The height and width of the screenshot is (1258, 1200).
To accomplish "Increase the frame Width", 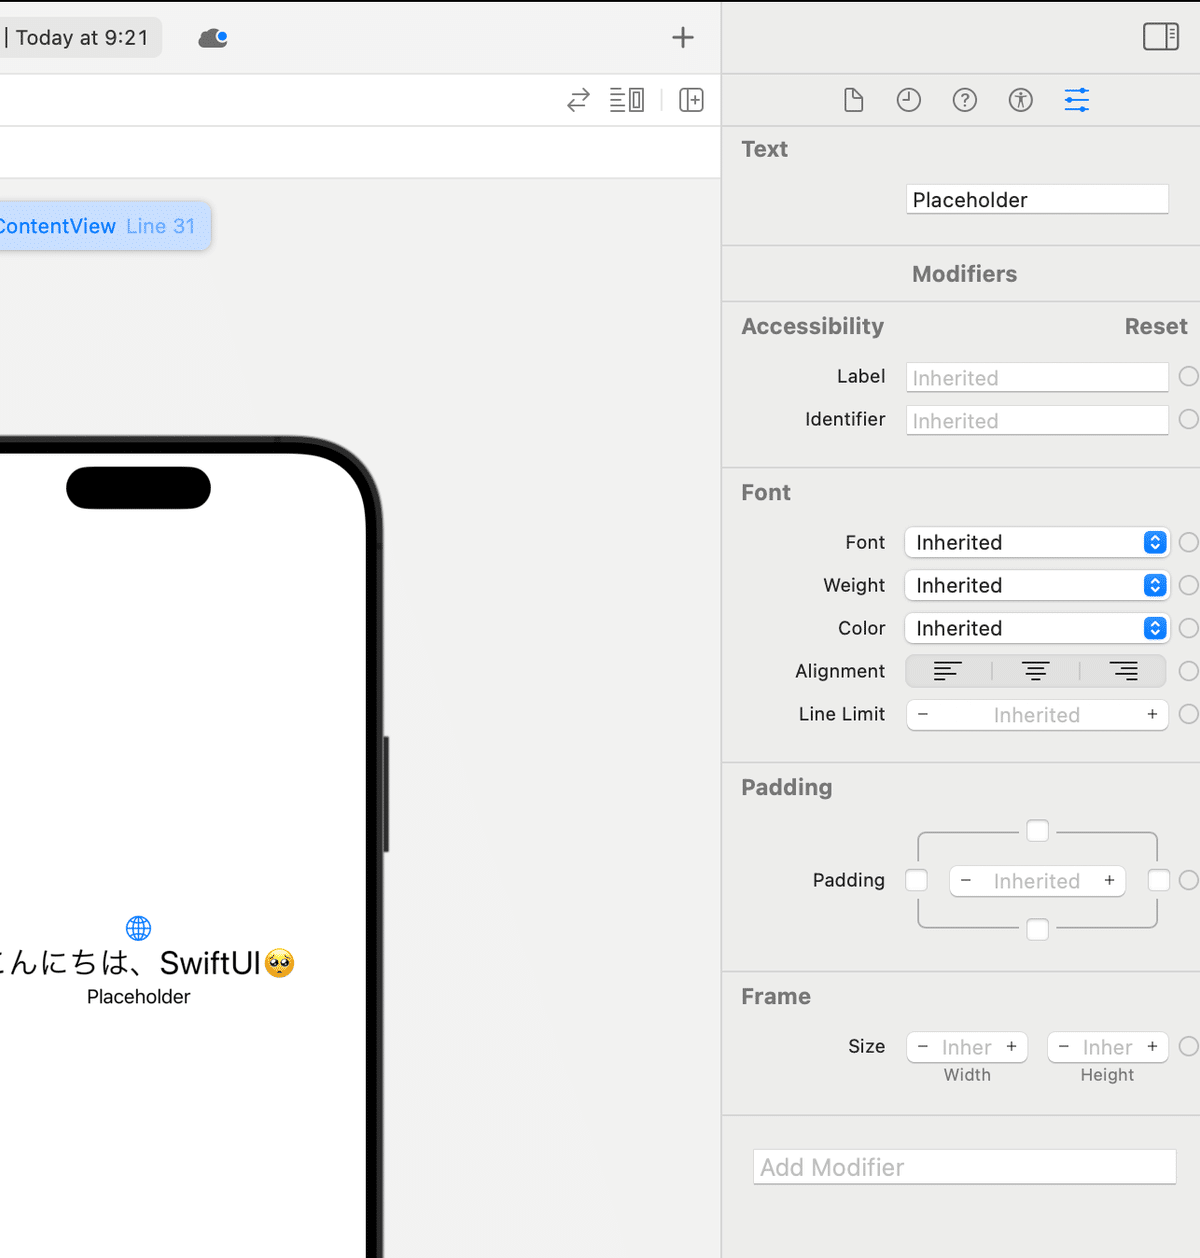I will 1011,1046.
